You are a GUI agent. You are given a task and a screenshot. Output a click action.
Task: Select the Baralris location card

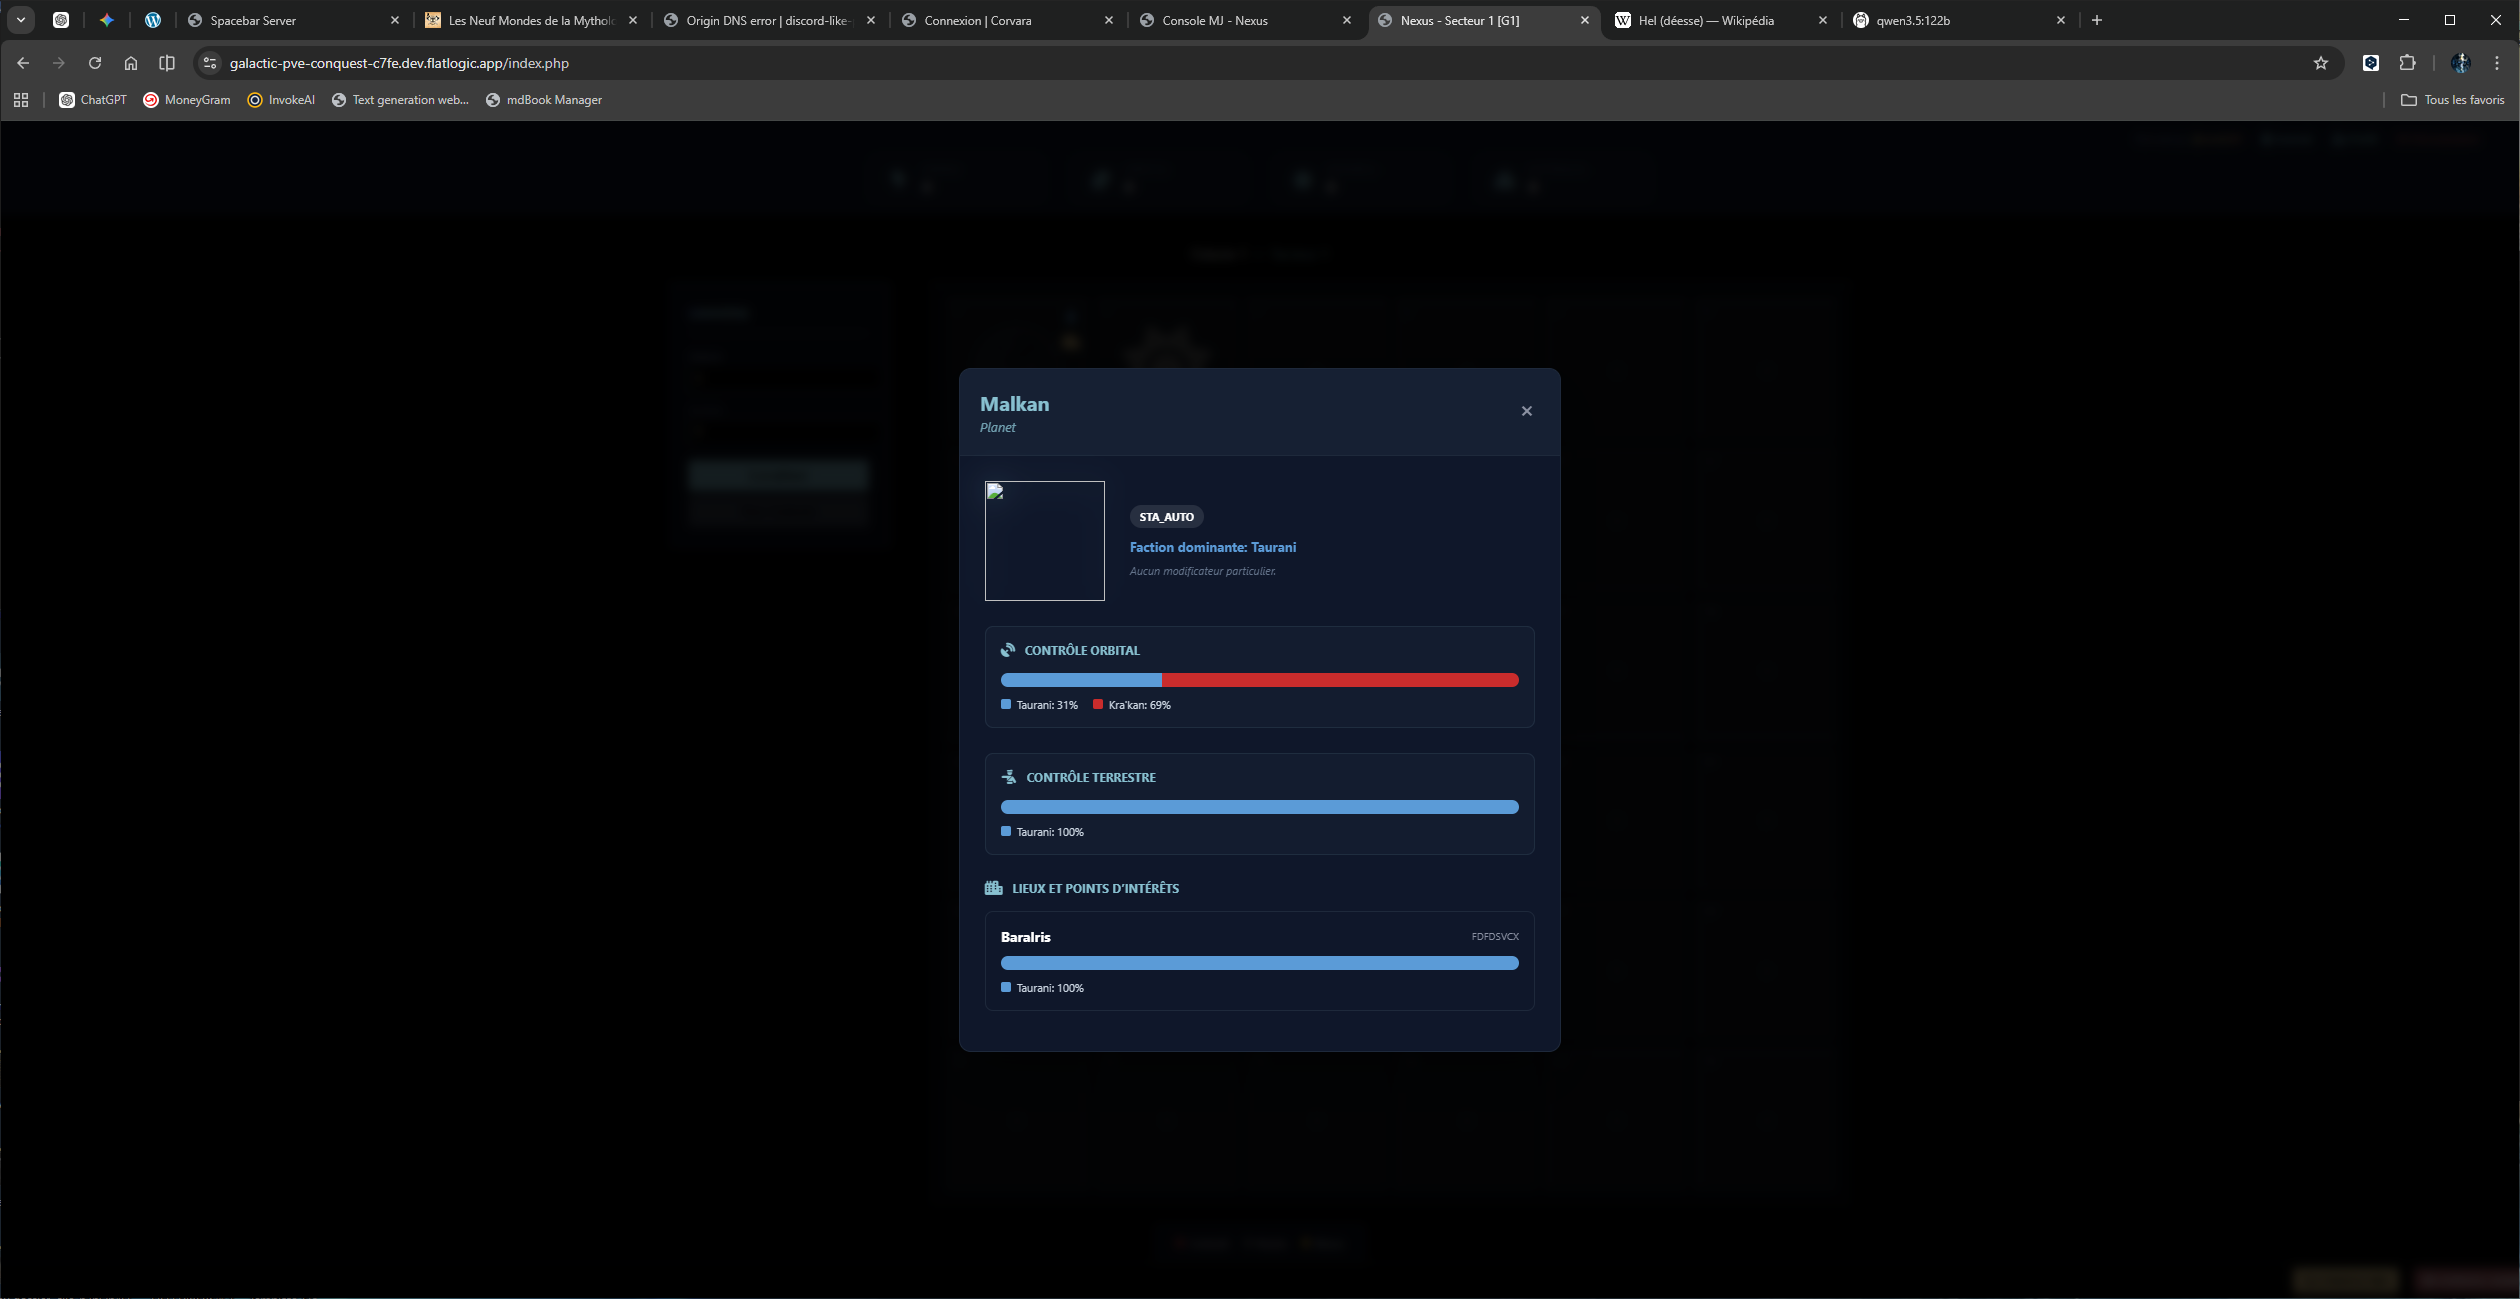tap(1259, 960)
